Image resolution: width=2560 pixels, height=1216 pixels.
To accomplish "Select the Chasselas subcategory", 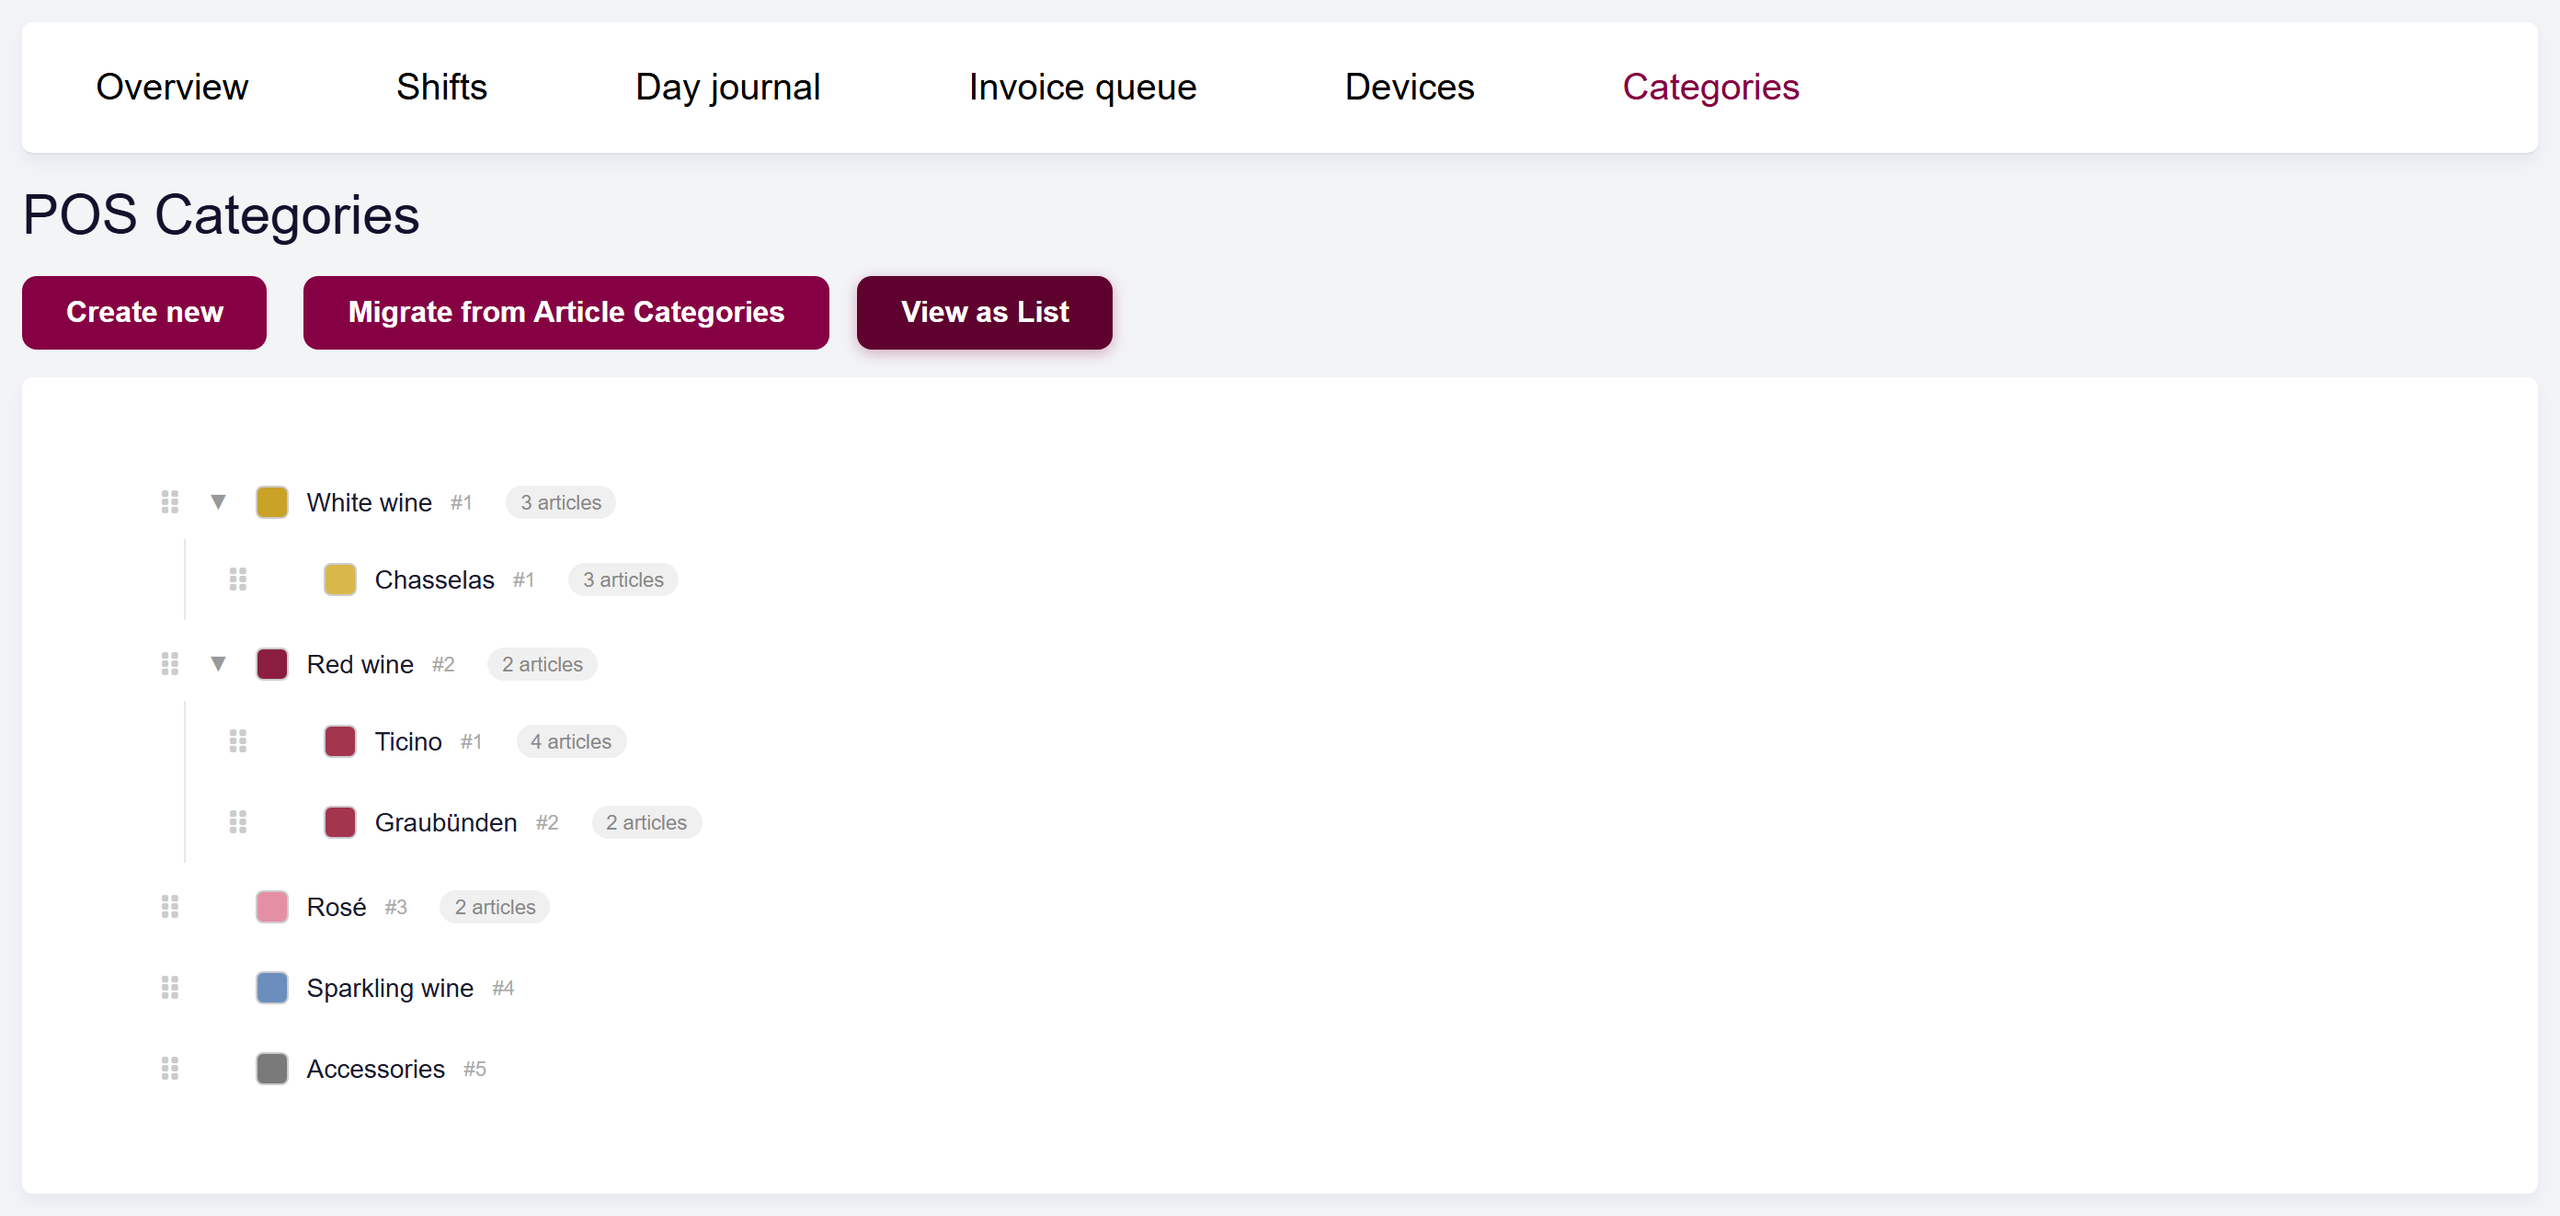I will (x=434, y=580).
